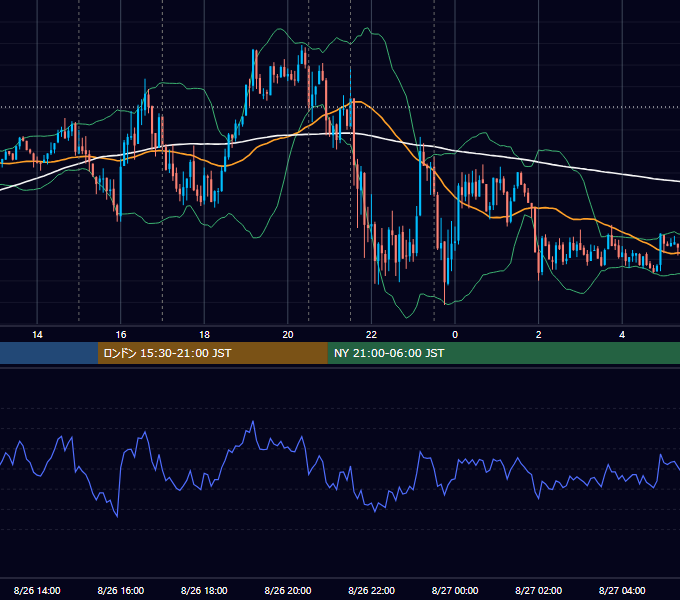Click hour label 22 on time axis
Screen dimensions: 680x600
371,335
